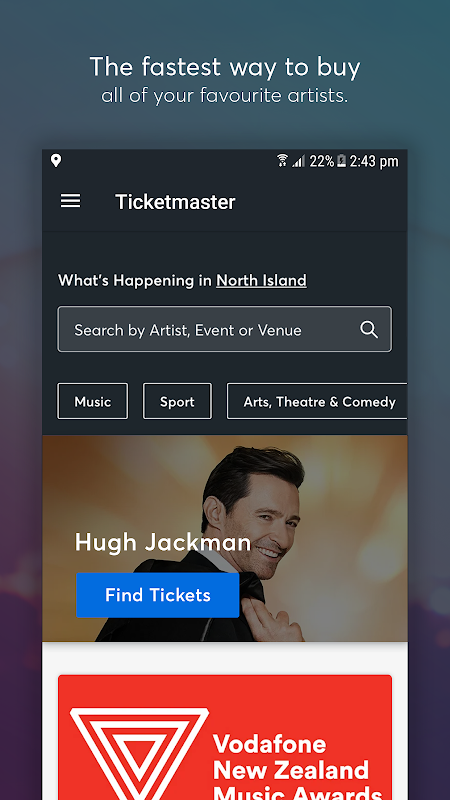The width and height of the screenshot is (450, 800).
Task: Tap the Wi-Fi status bar icon
Action: click(282, 161)
